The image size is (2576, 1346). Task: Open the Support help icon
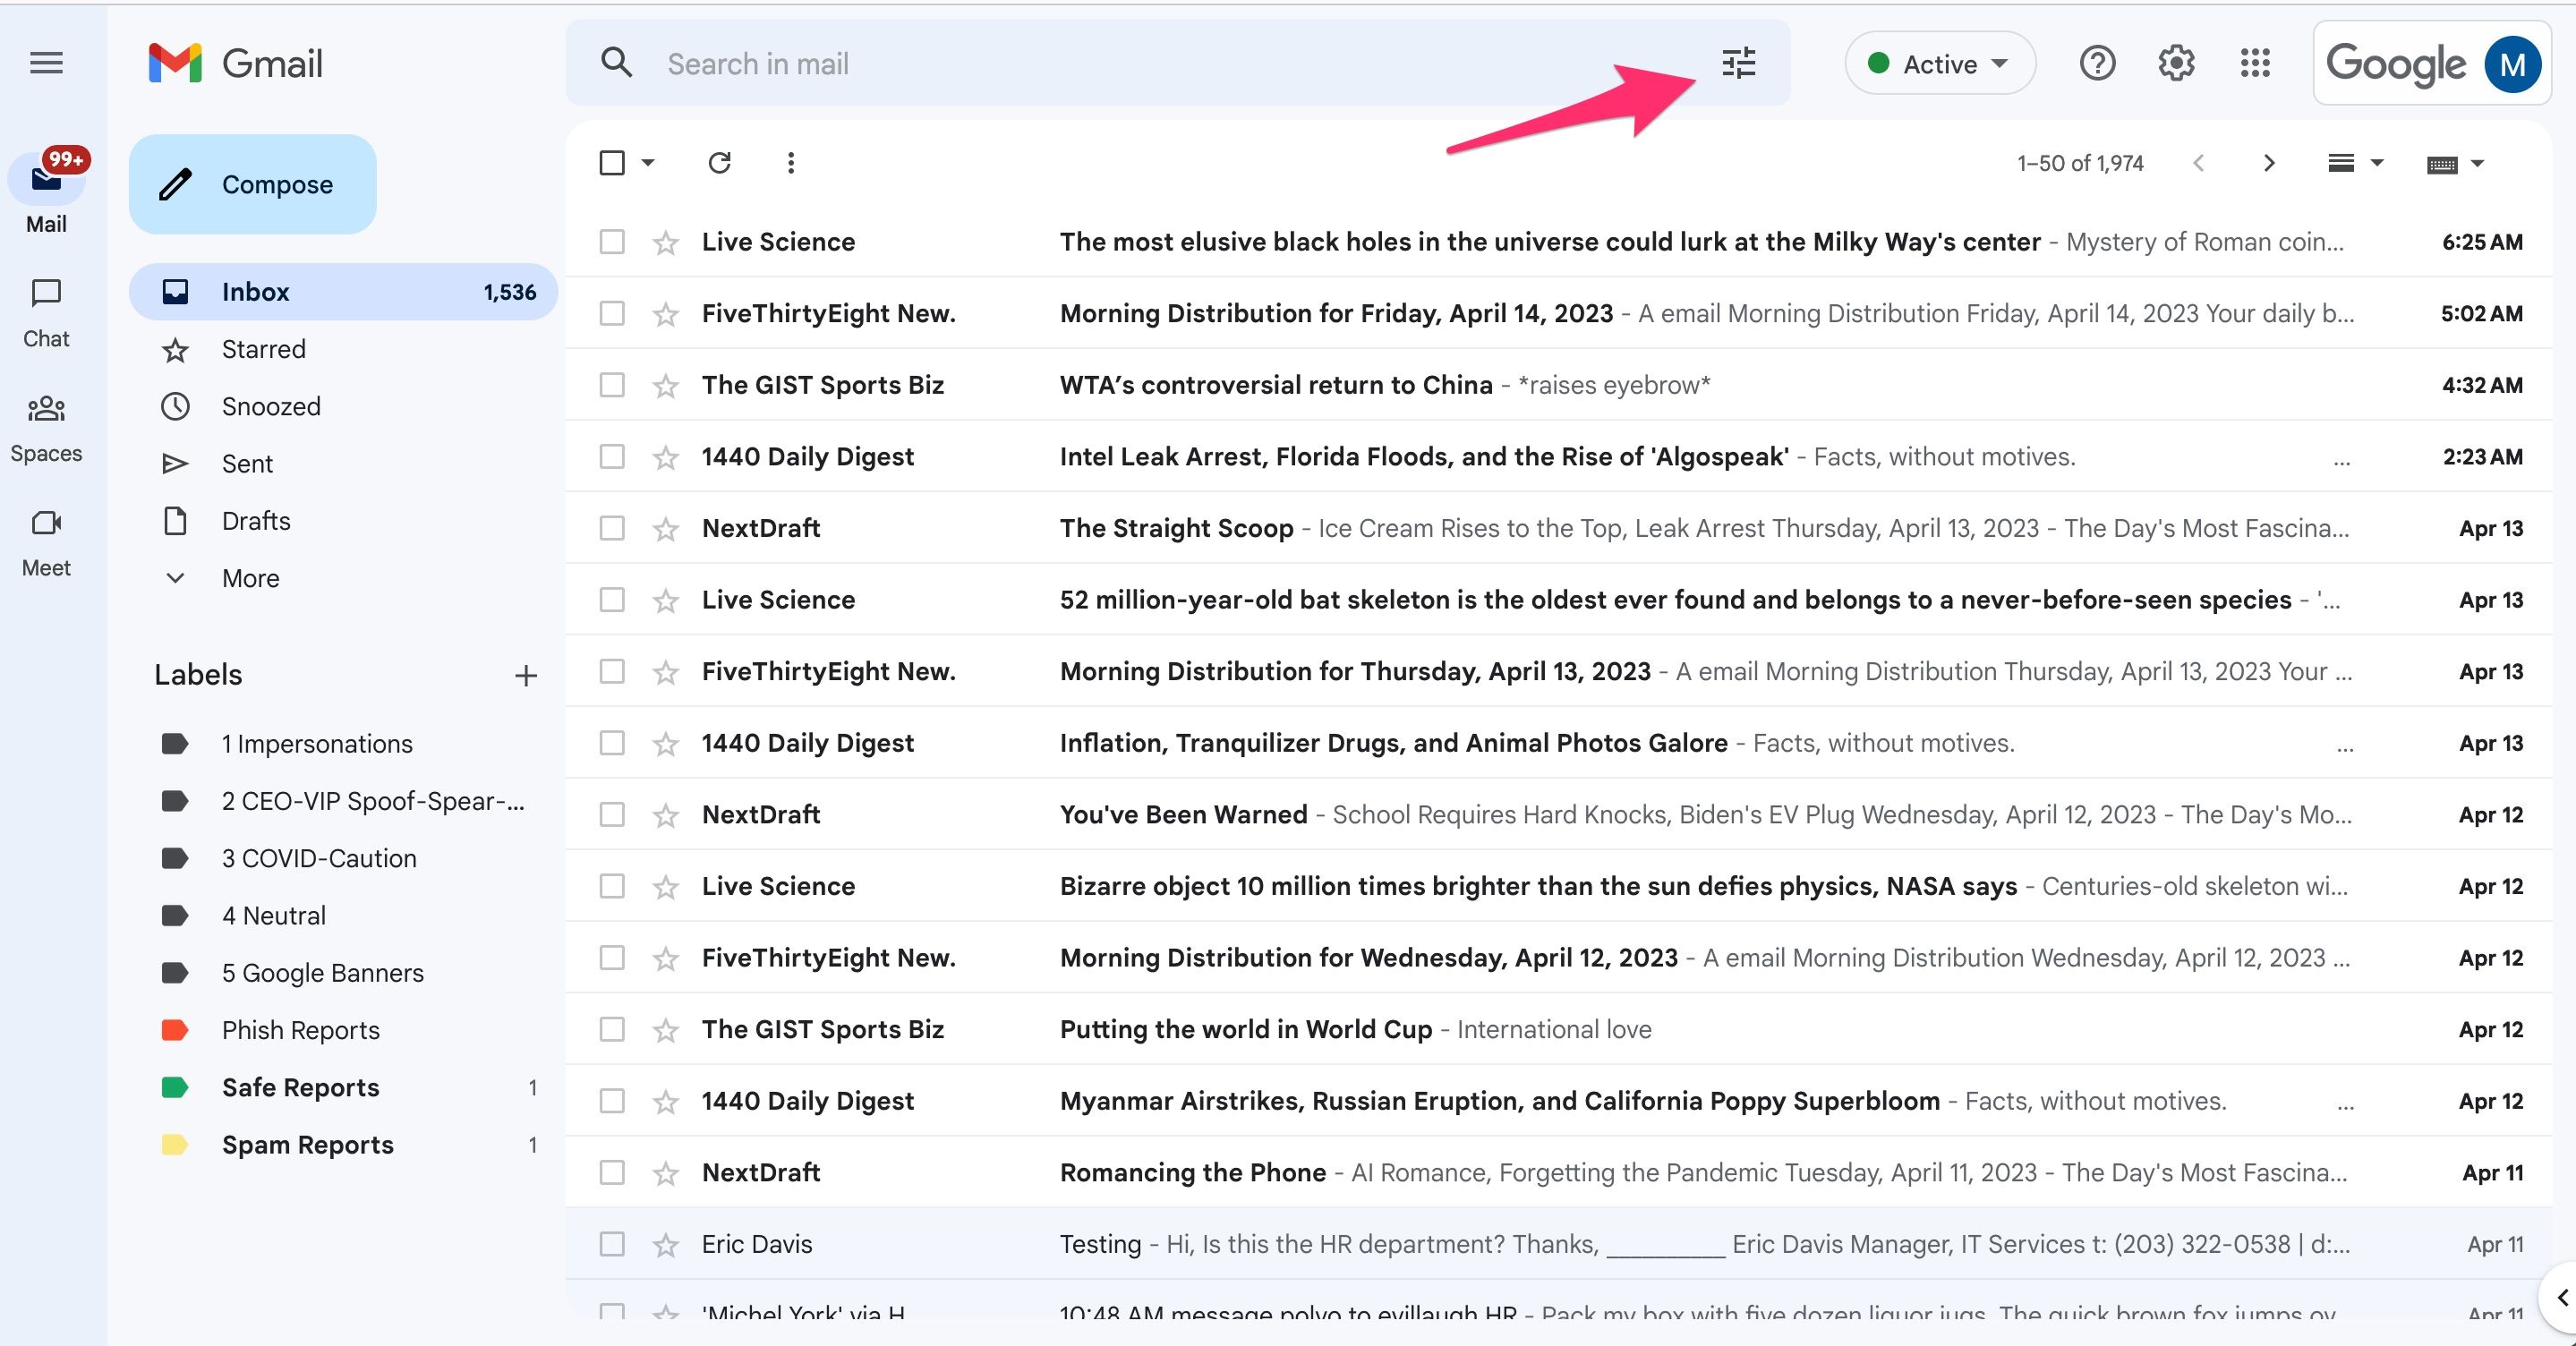tap(2097, 63)
